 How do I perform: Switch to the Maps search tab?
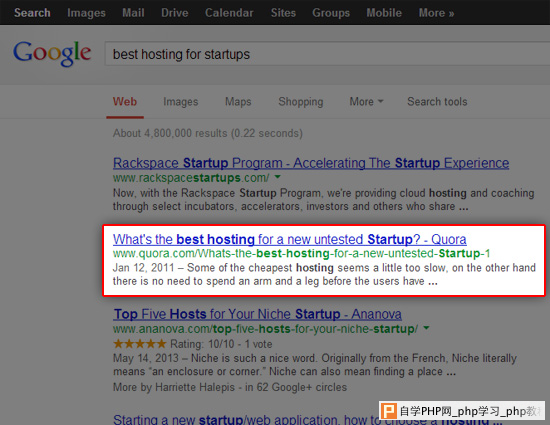point(238,102)
